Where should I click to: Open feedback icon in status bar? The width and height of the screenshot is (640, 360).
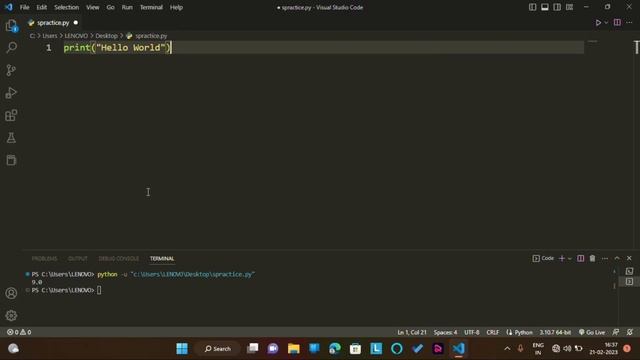click(616, 332)
